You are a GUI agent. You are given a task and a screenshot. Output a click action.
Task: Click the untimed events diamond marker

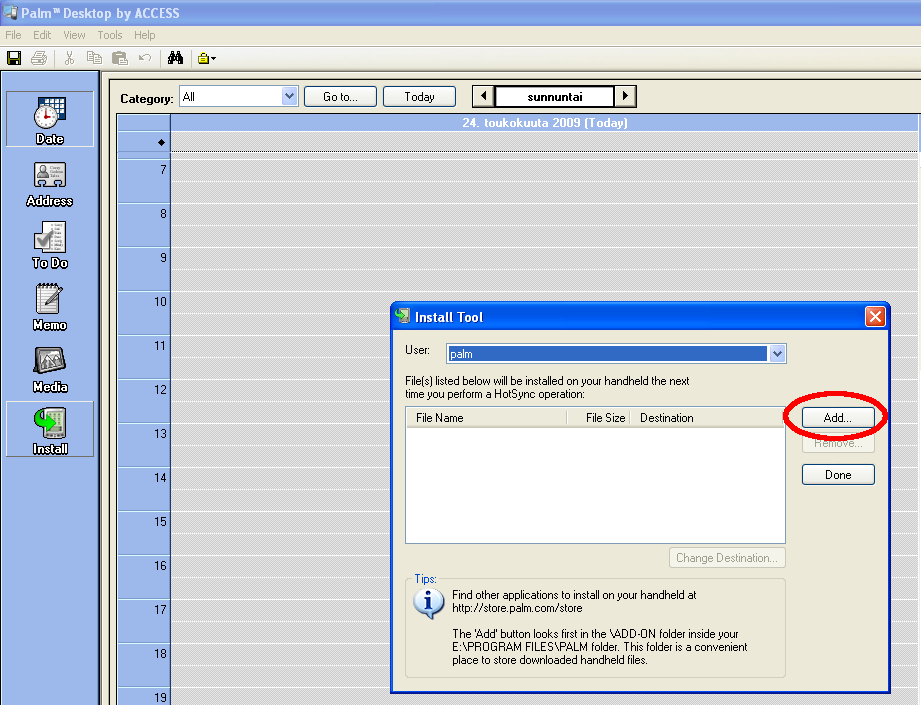point(162,142)
